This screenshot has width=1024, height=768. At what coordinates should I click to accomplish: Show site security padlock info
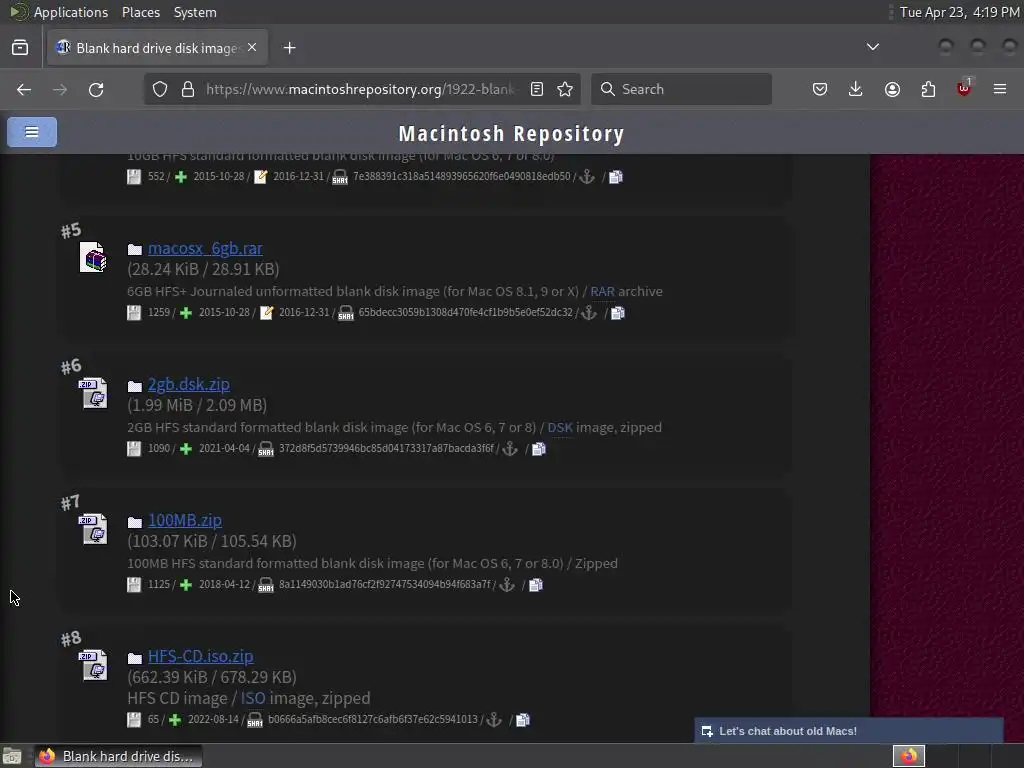[188, 89]
